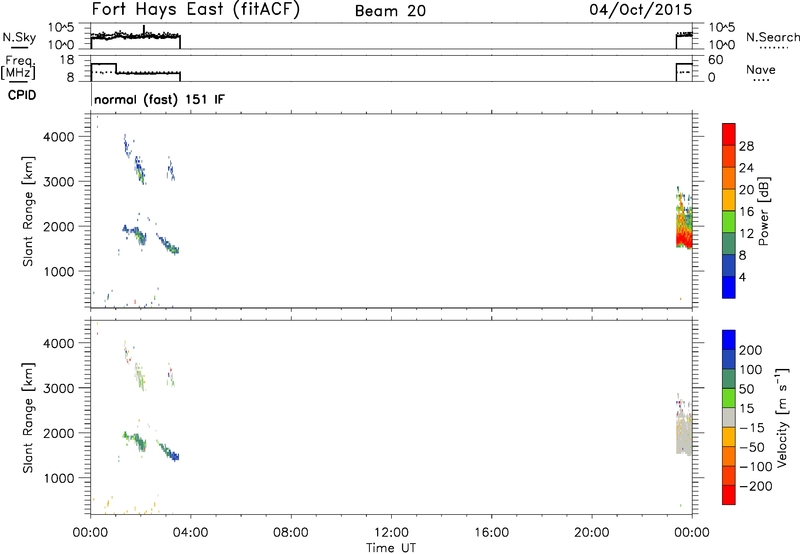Image resolution: width=800 pixels, height=554 pixels.
Task: Click the velocity colorbar value 200
Action: pos(751,350)
